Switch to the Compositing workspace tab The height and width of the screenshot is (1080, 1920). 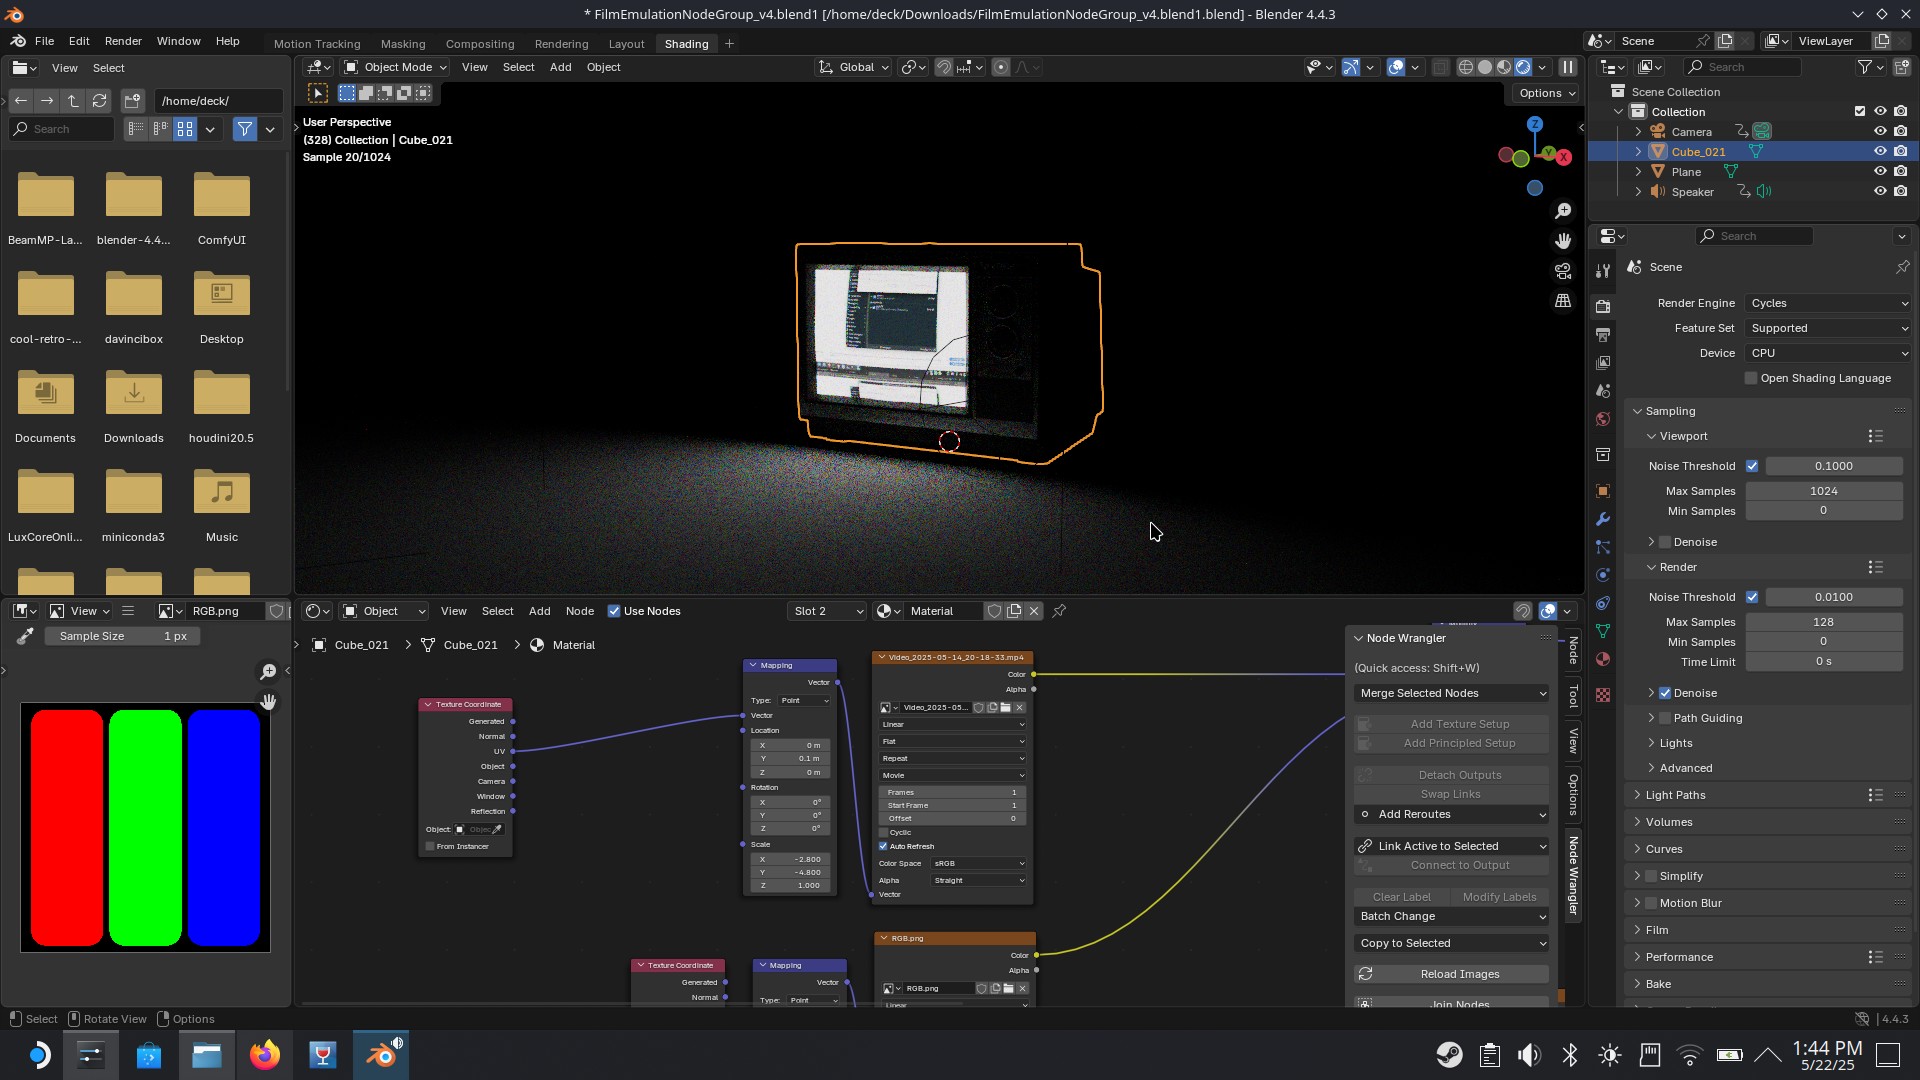[x=480, y=44]
